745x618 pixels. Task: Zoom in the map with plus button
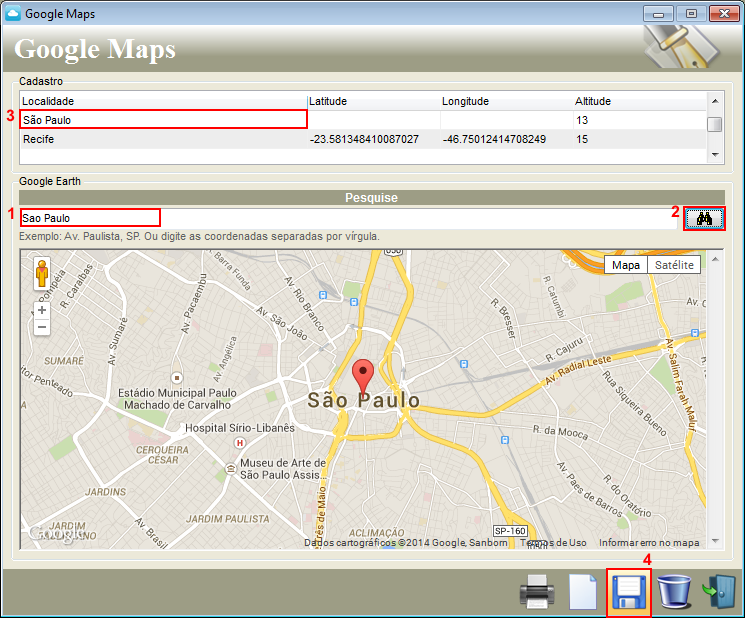pyautogui.click(x=42, y=310)
